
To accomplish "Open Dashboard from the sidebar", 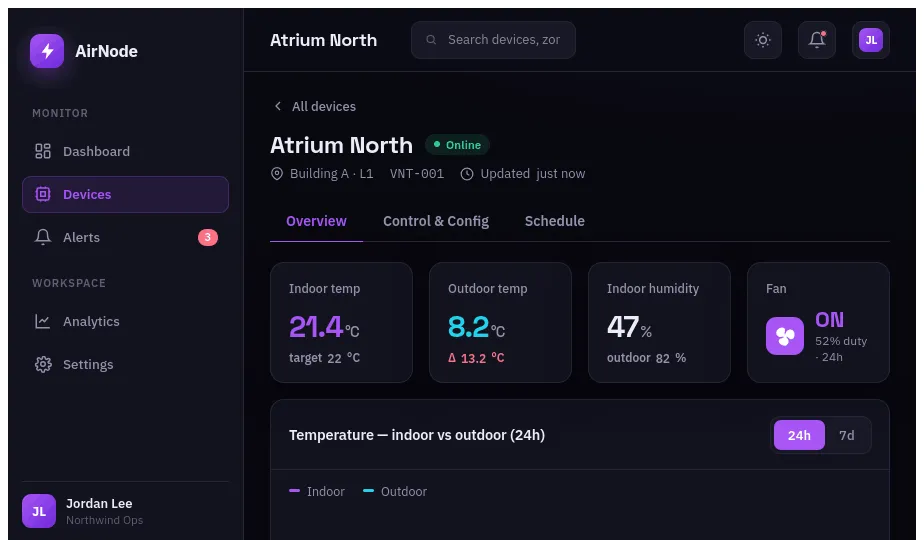I will tap(126, 152).
